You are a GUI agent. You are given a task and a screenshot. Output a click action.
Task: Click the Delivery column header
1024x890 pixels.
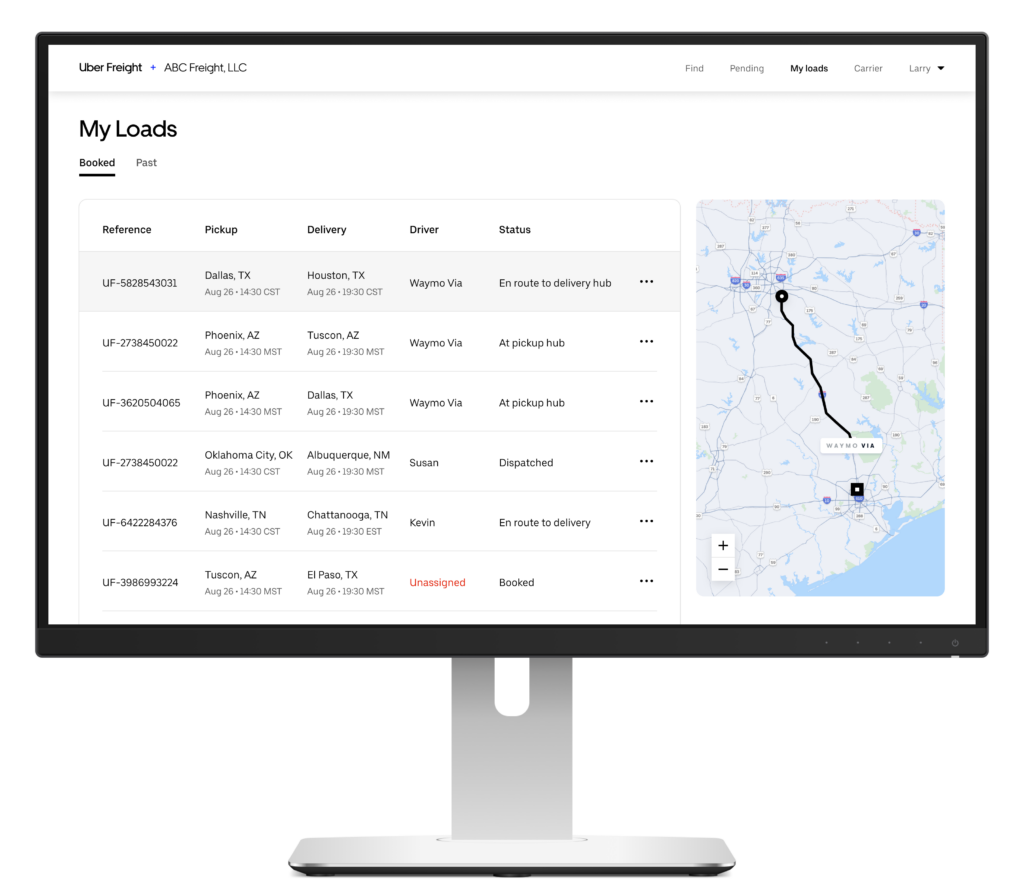click(x=327, y=230)
